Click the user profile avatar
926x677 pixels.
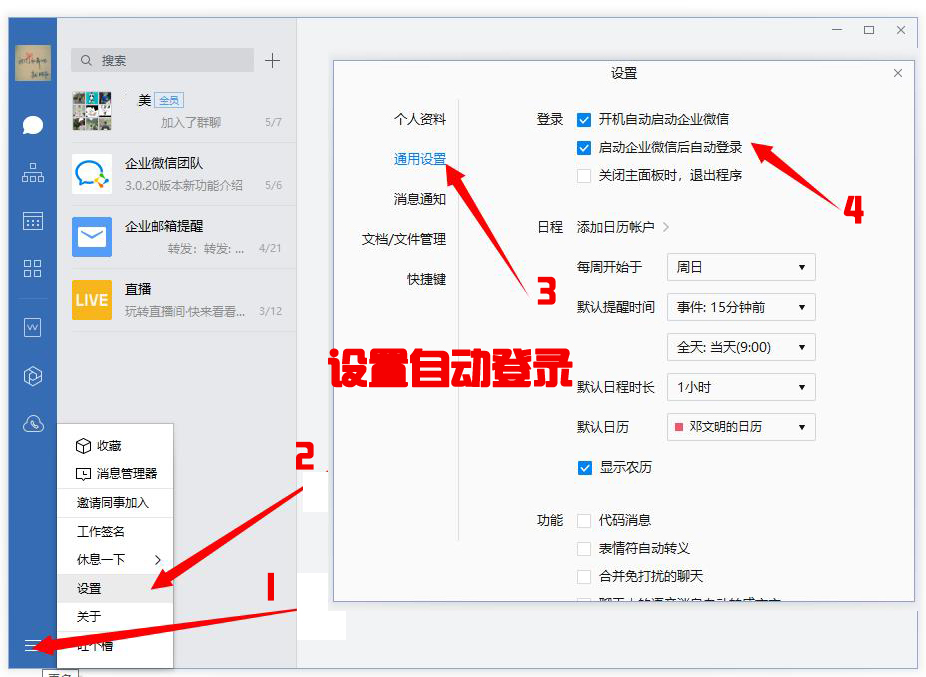click(x=33, y=63)
